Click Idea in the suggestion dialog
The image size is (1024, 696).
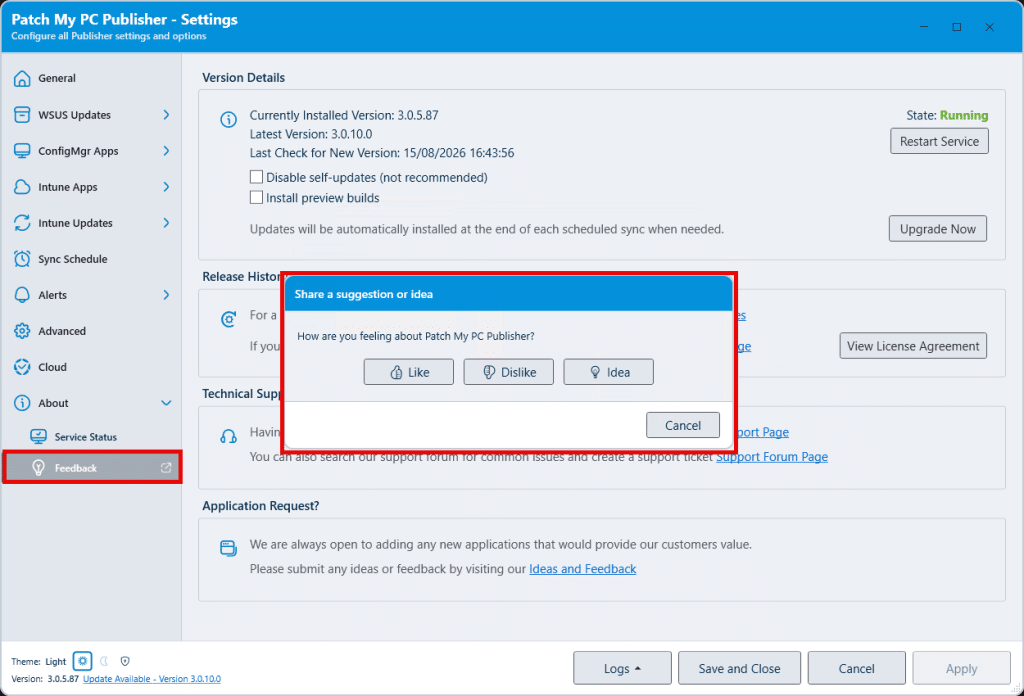(x=609, y=372)
